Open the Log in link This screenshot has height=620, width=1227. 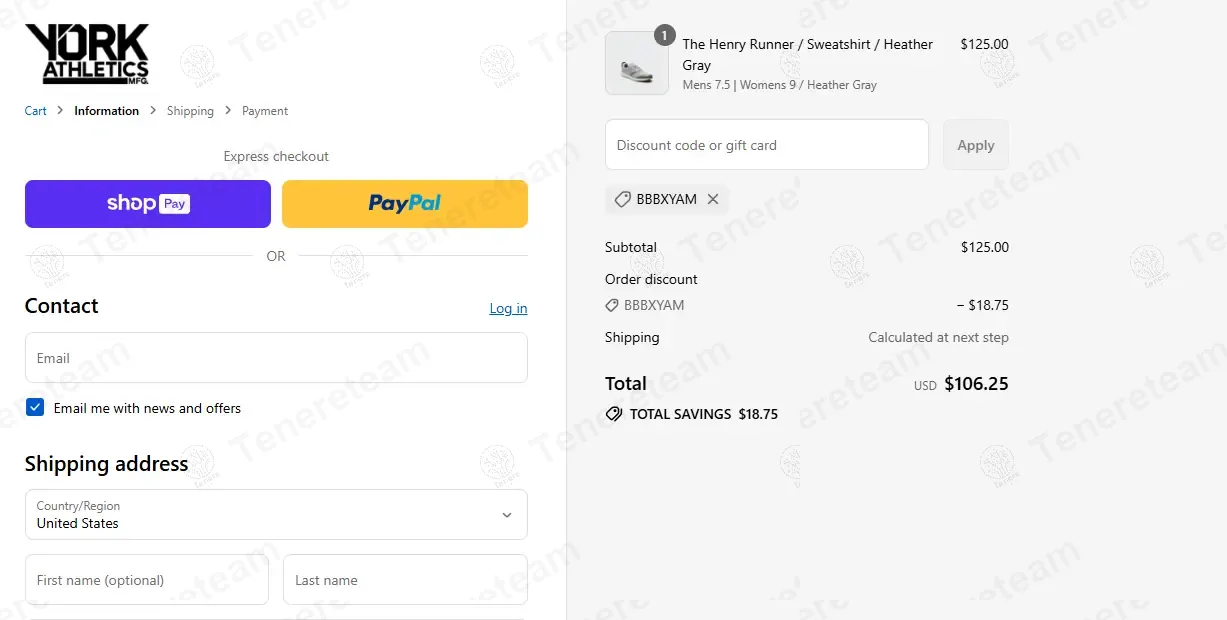(x=508, y=308)
